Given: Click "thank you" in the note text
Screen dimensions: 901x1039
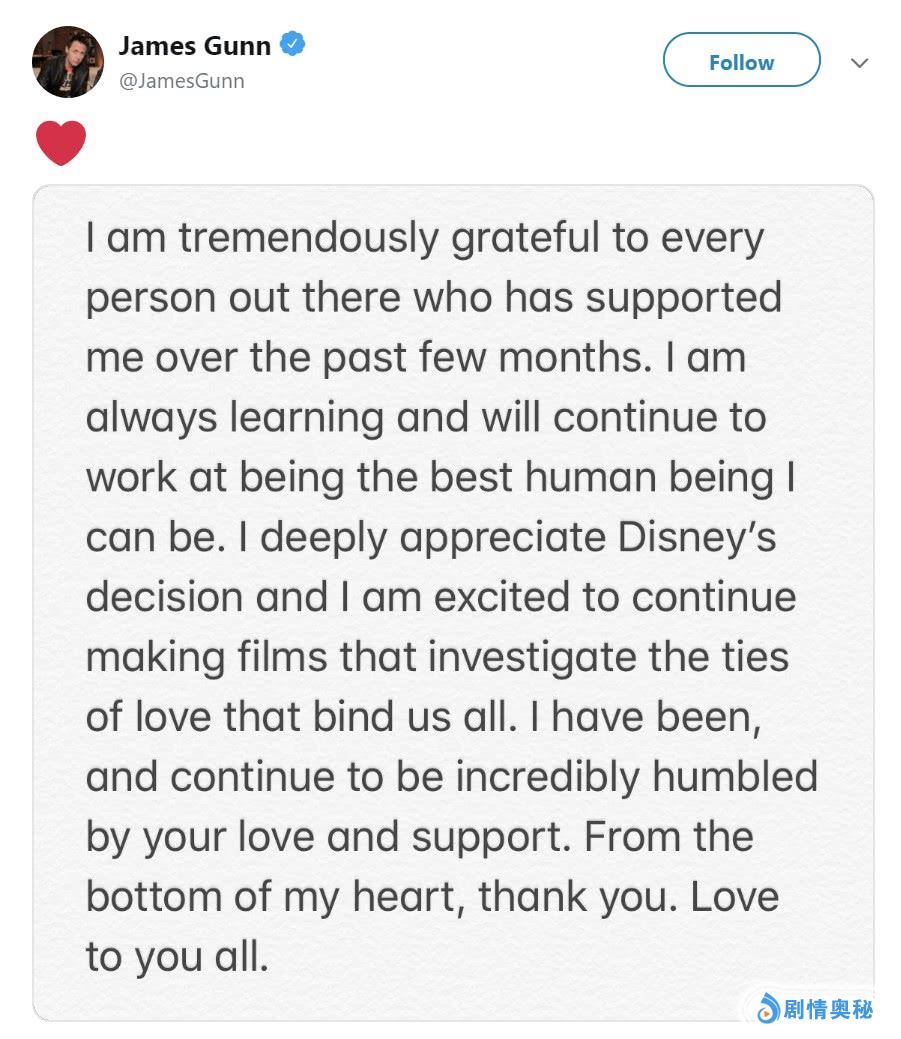Looking at the screenshot, I should click(575, 897).
